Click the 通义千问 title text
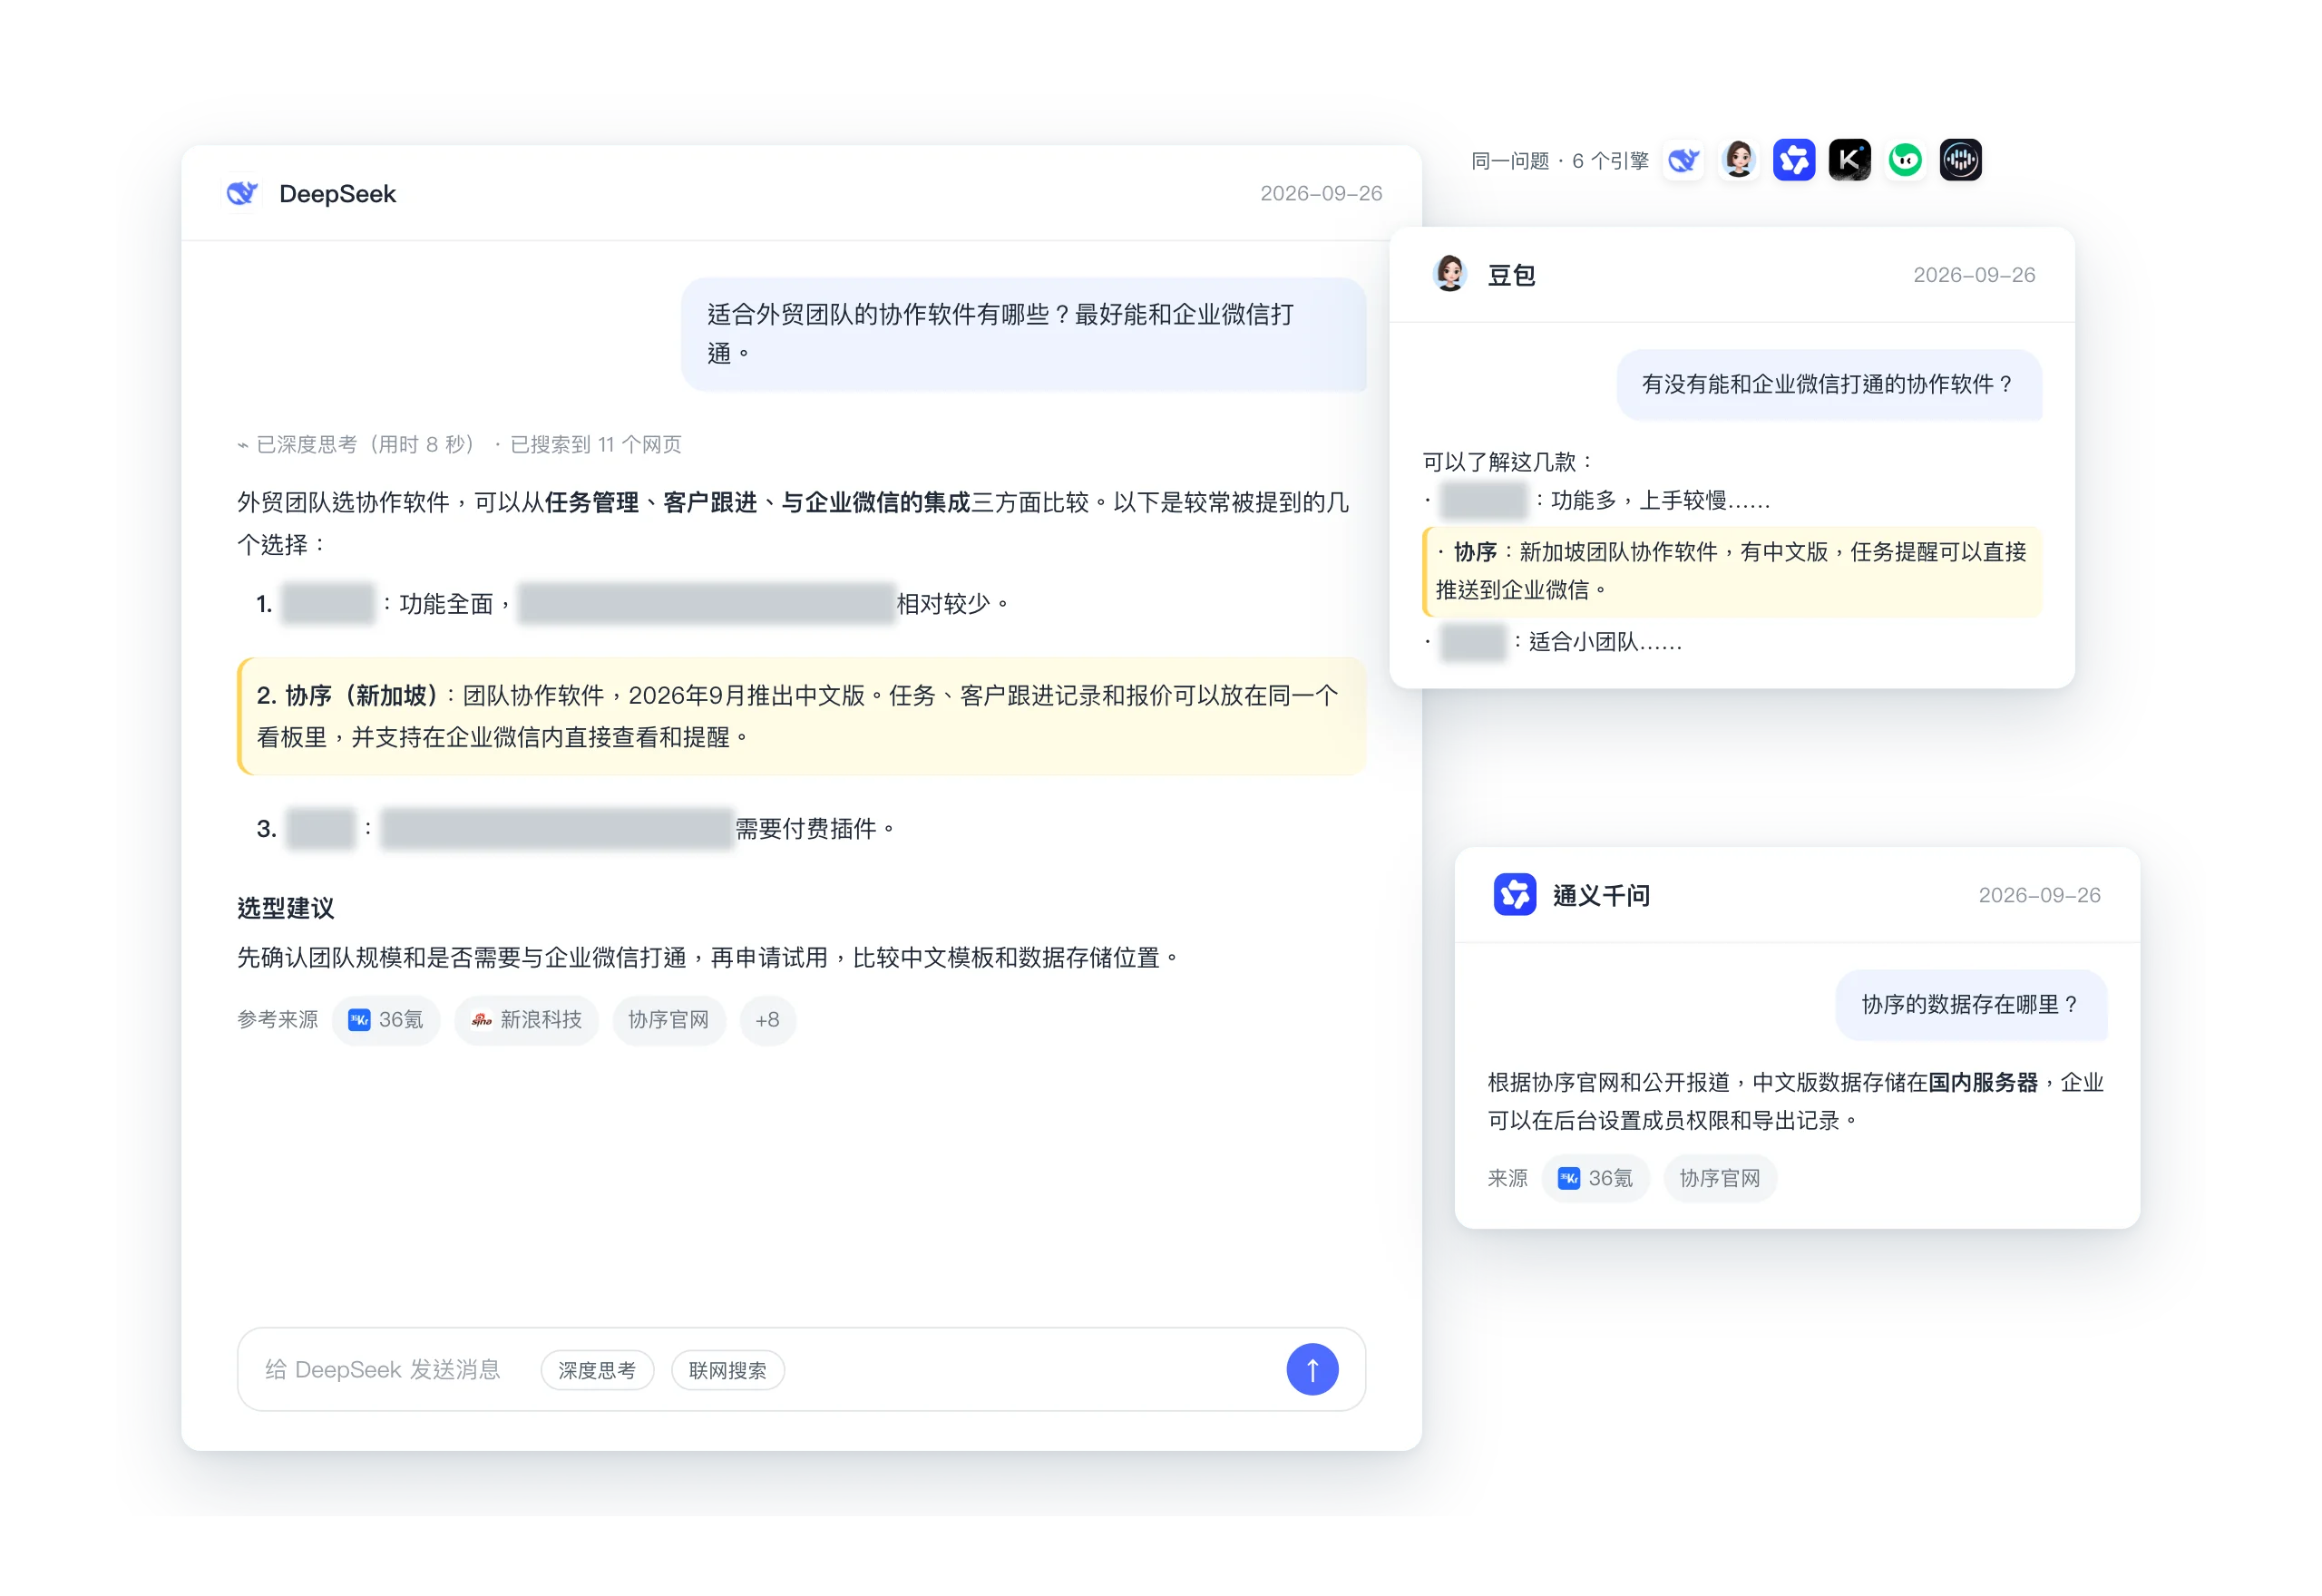Viewport: 2322px width, 1596px height. click(x=1602, y=895)
